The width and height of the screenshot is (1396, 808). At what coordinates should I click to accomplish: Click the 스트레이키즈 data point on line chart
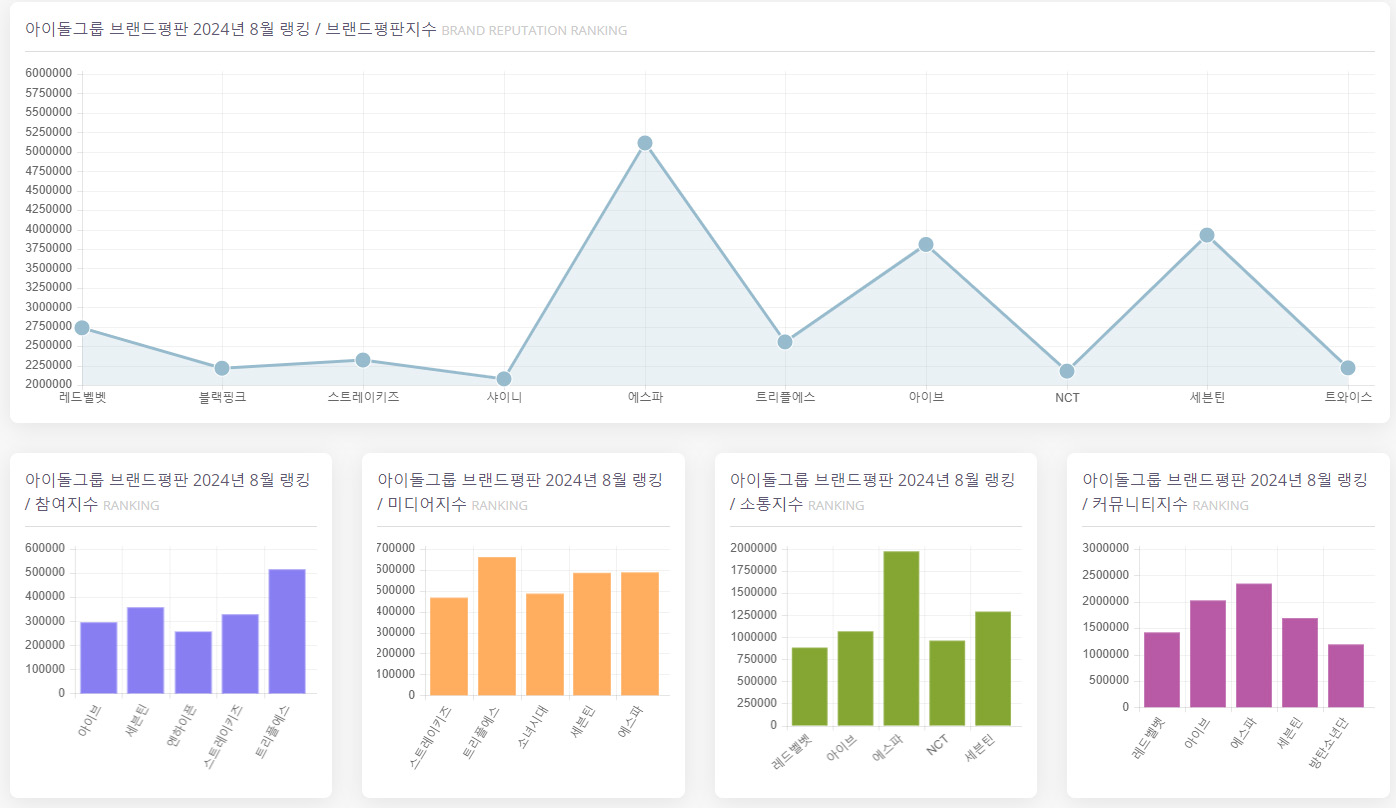coord(363,360)
